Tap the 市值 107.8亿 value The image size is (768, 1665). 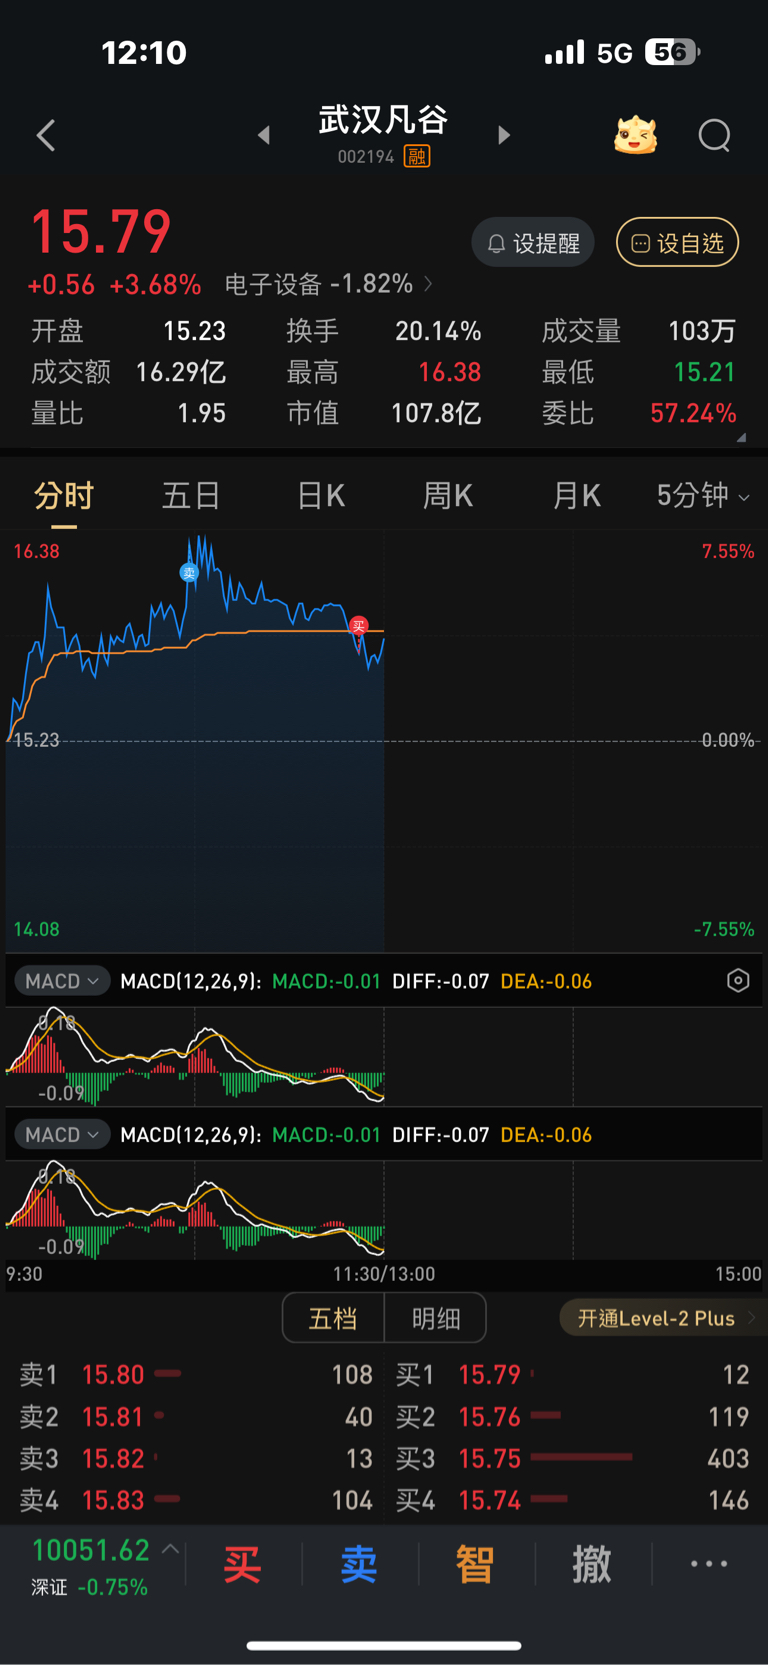[x=436, y=413]
